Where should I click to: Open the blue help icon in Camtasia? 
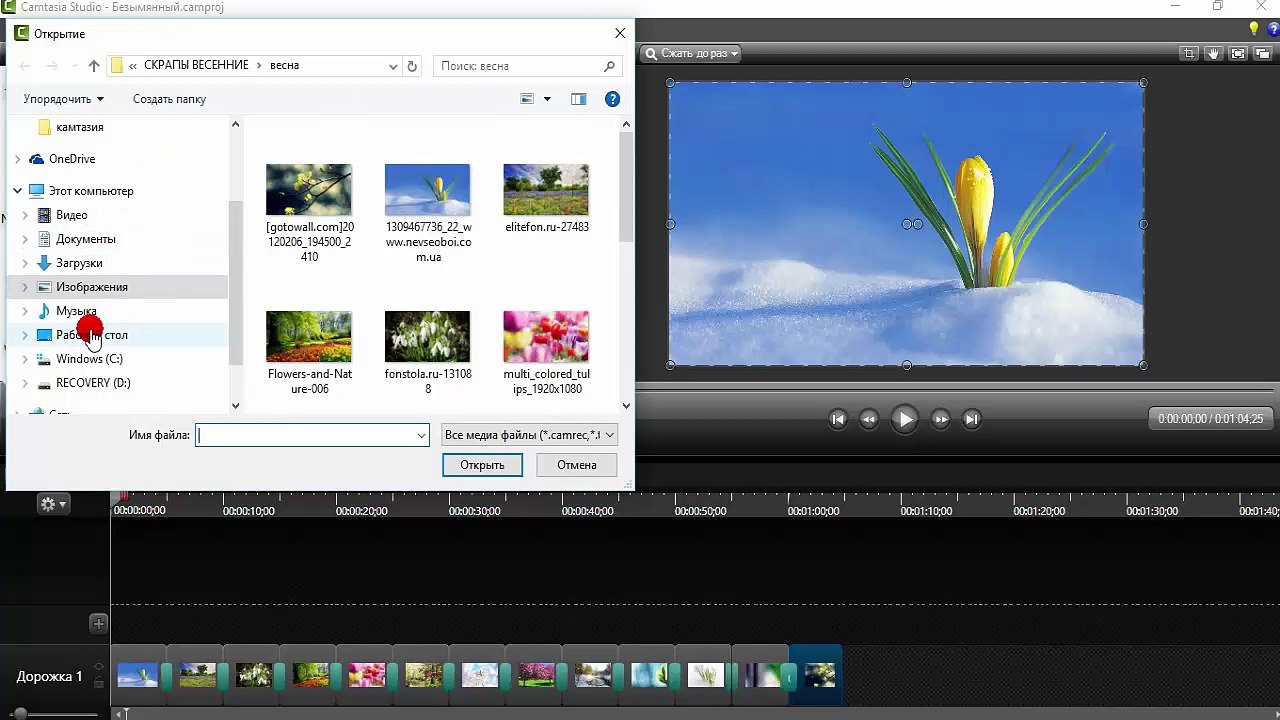[1271, 29]
